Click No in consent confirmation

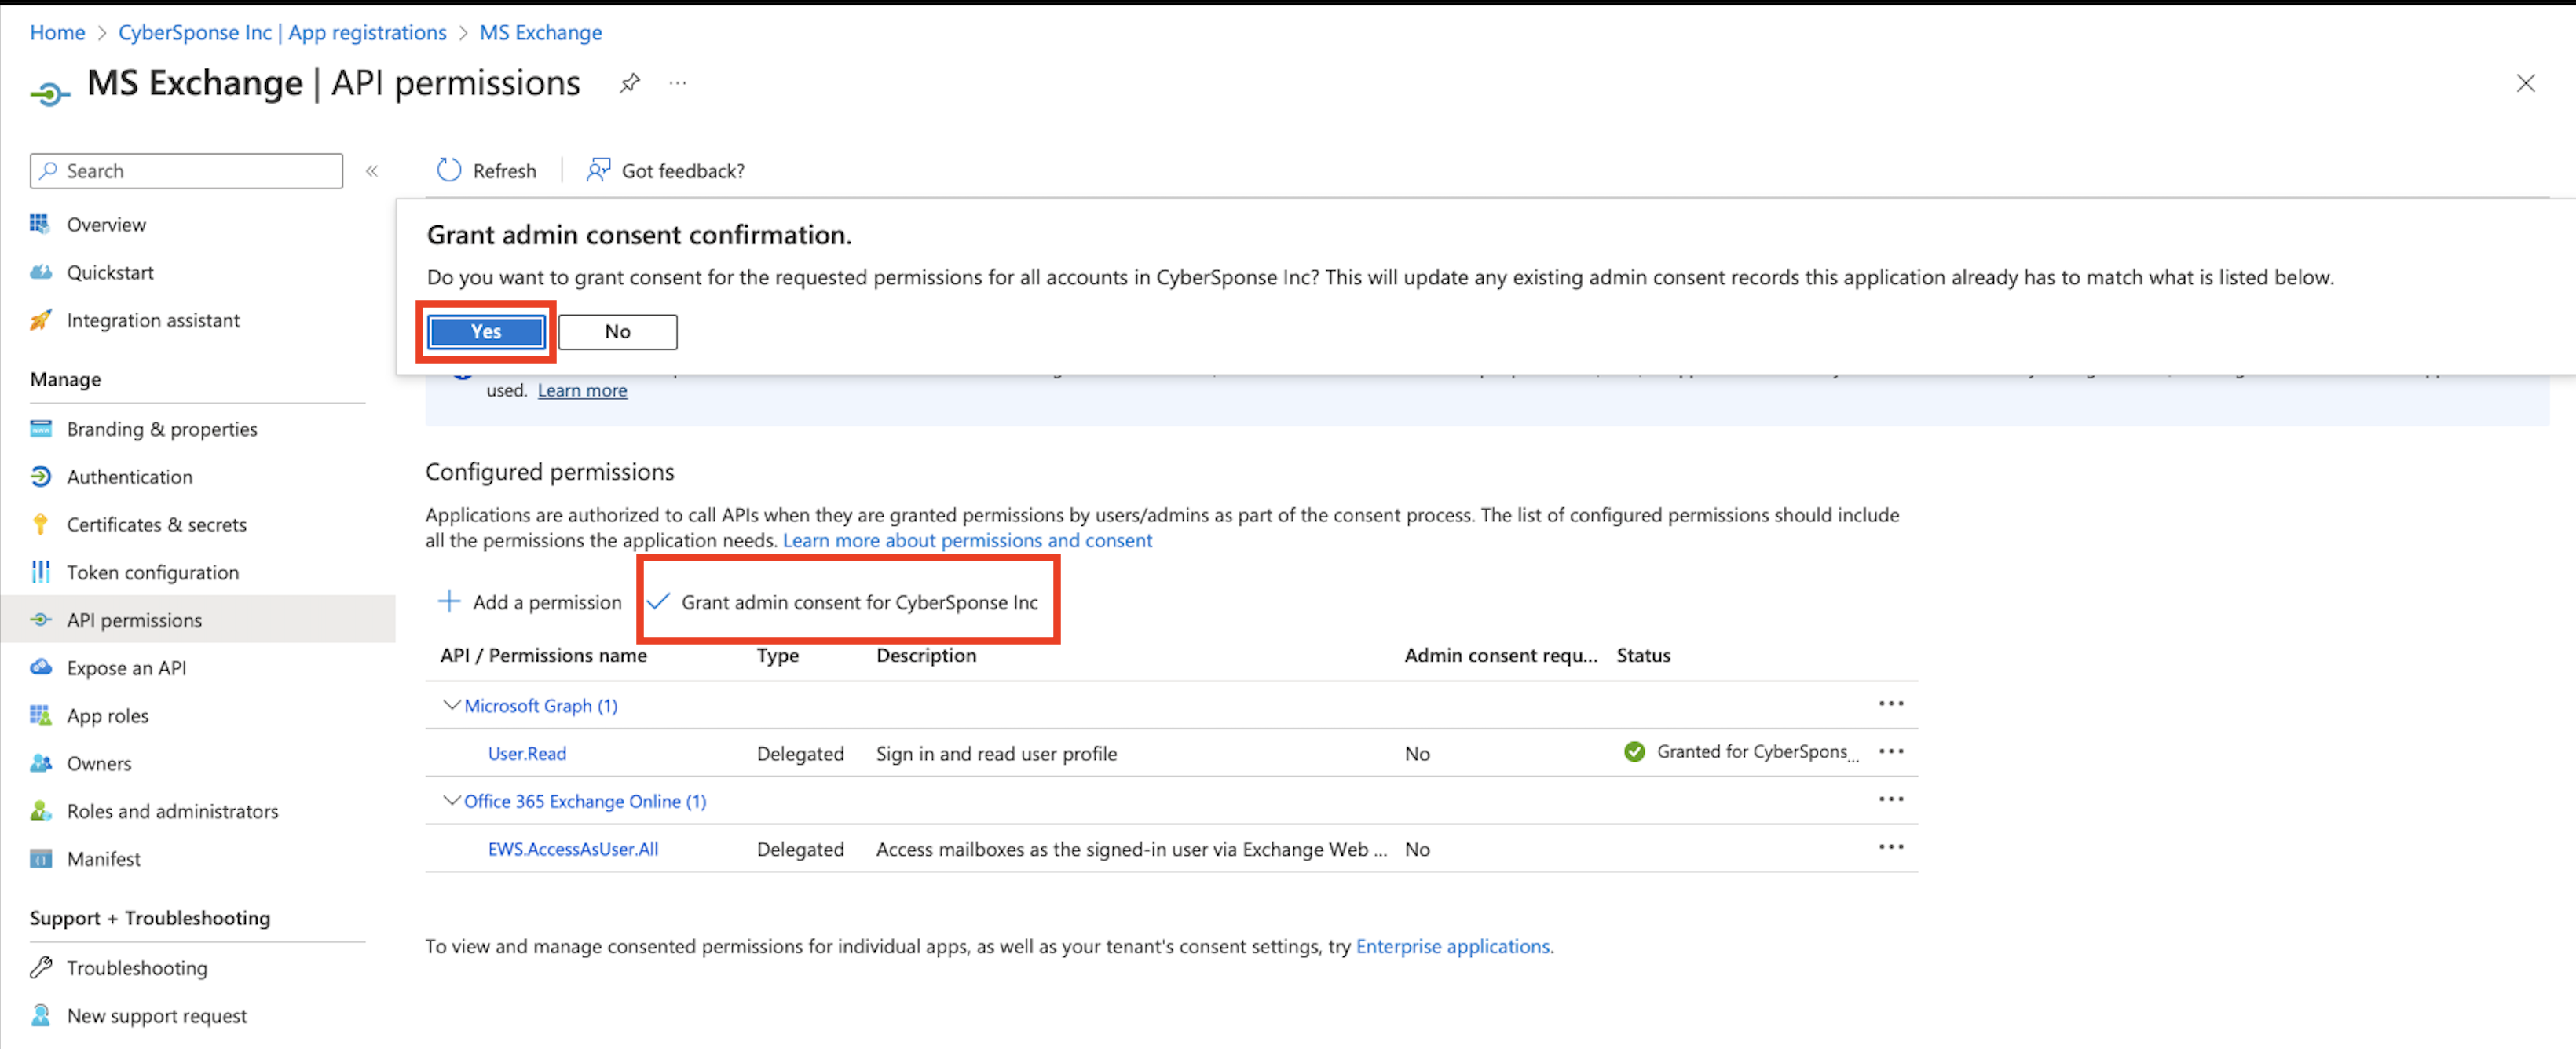[x=617, y=331]
